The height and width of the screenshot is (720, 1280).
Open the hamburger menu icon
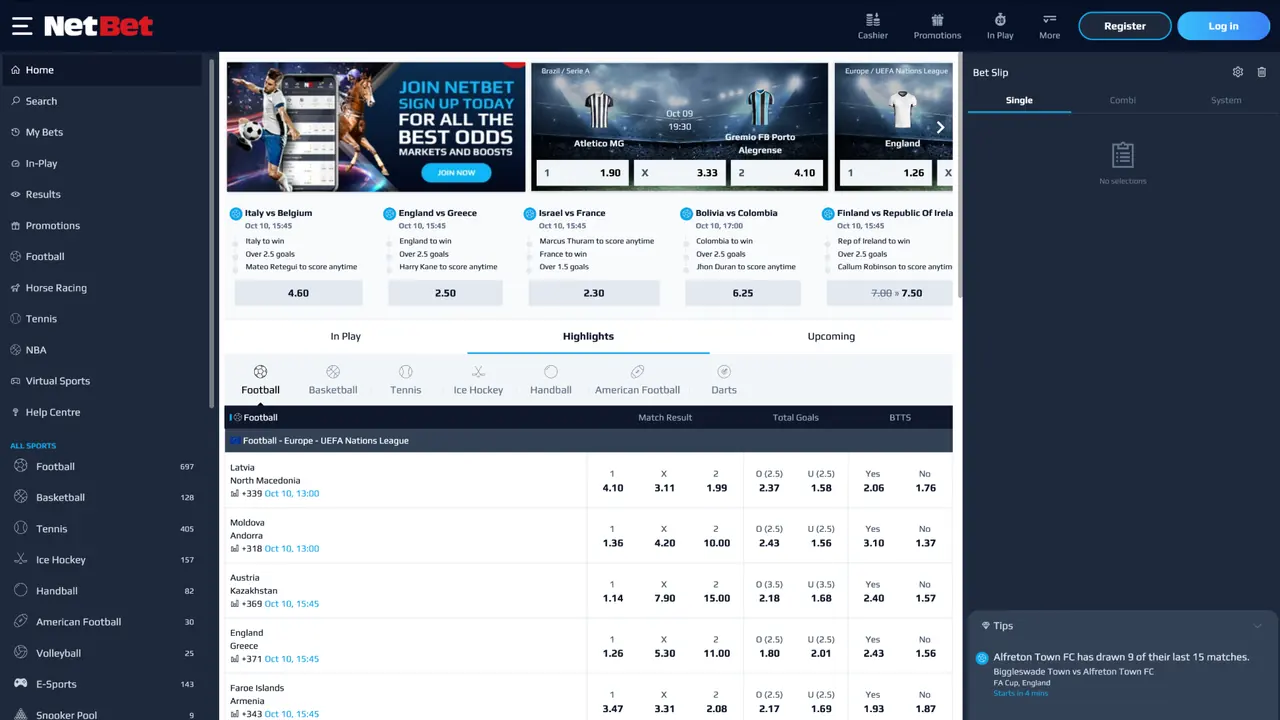point(22,26)
